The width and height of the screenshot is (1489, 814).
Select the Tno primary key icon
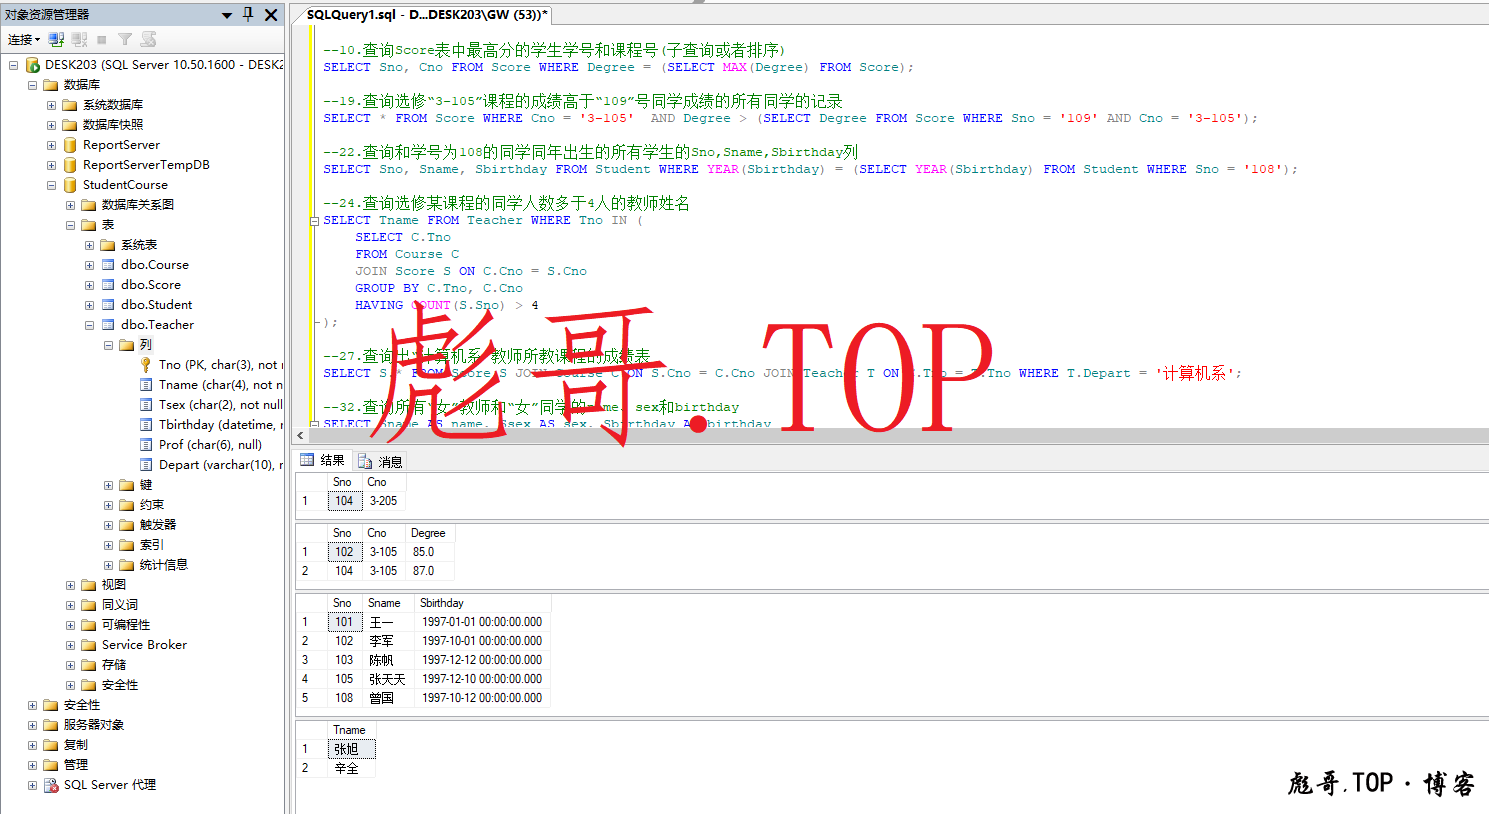(146, 365)
